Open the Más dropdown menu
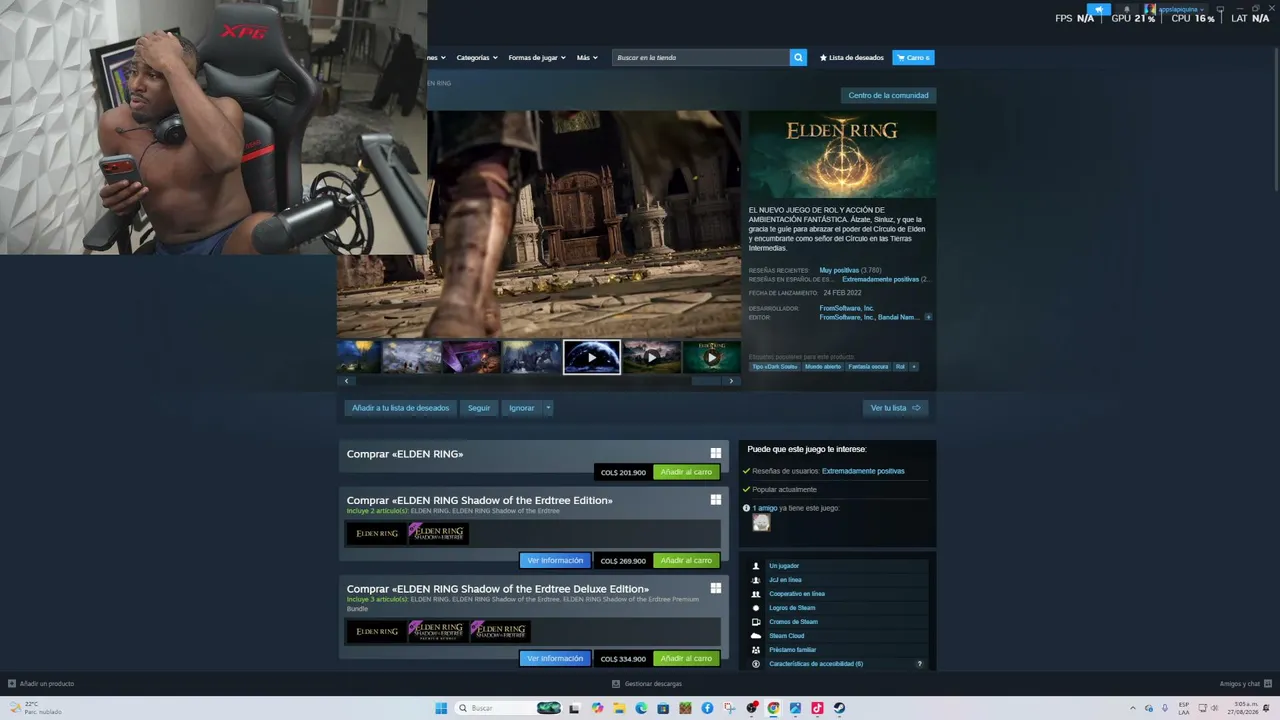 click(587, 58)
